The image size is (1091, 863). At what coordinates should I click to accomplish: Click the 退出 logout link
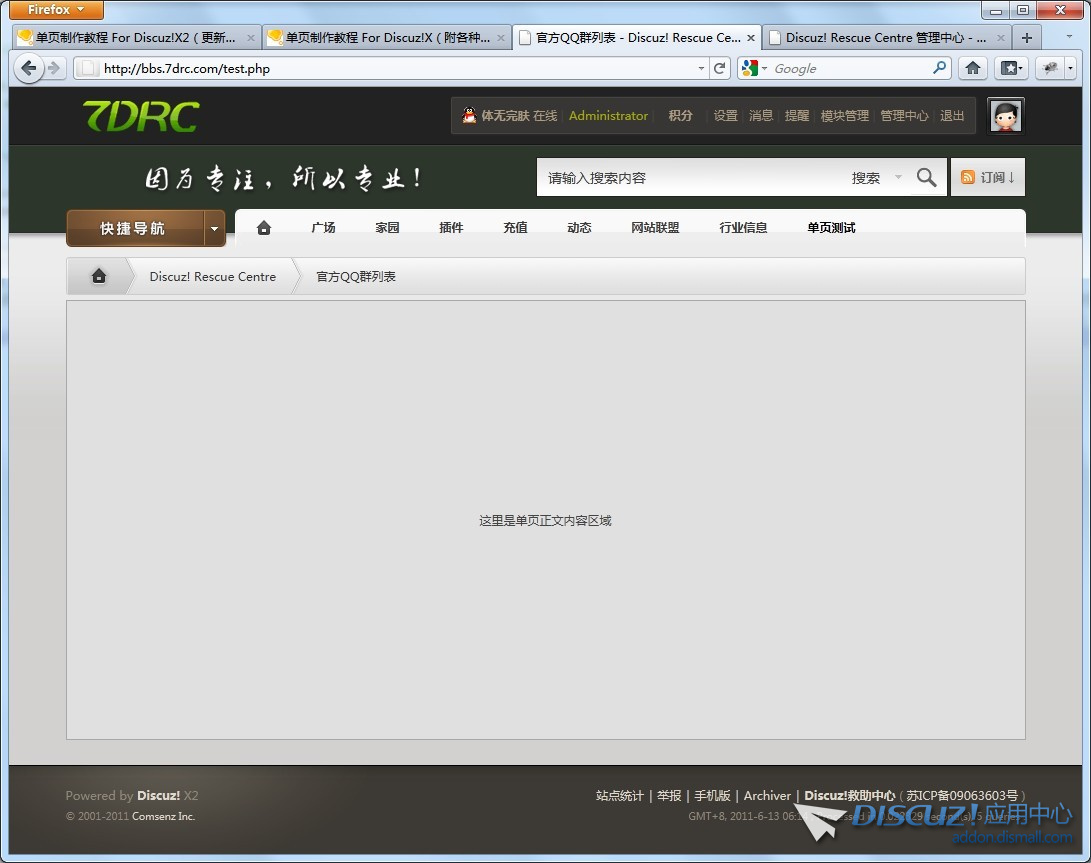(x=952, y=116)
